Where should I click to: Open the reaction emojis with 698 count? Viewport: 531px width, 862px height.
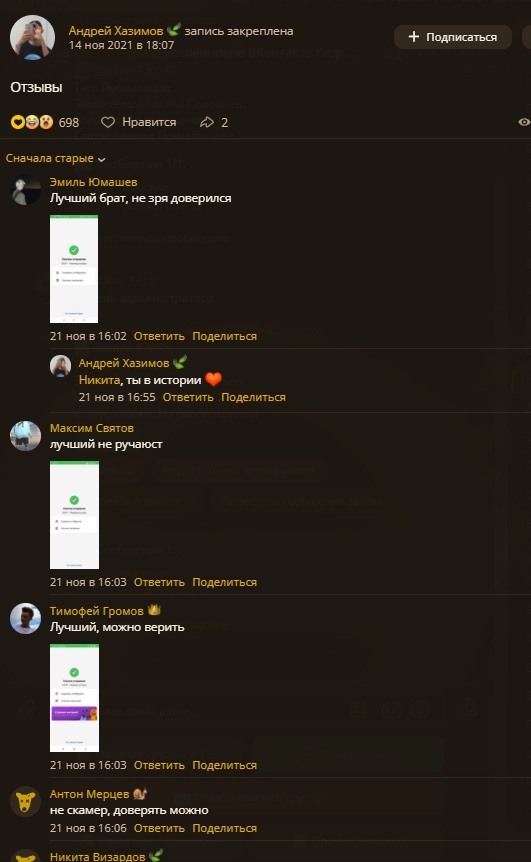coord(32,122)
